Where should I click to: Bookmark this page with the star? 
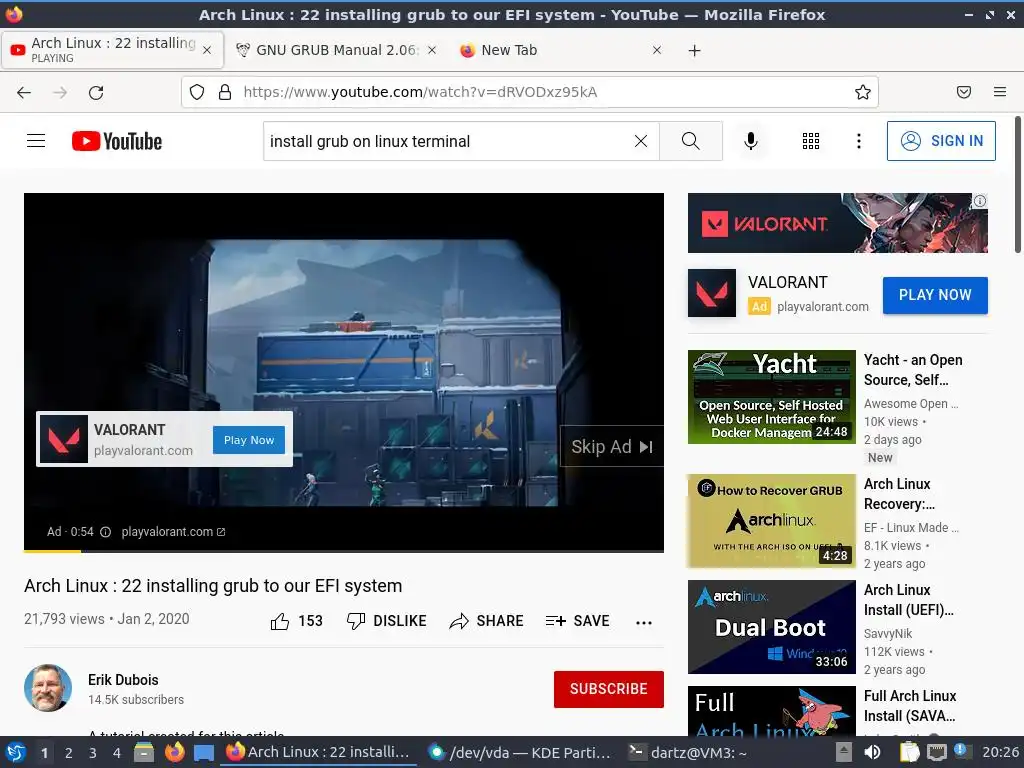click(862, 92)
